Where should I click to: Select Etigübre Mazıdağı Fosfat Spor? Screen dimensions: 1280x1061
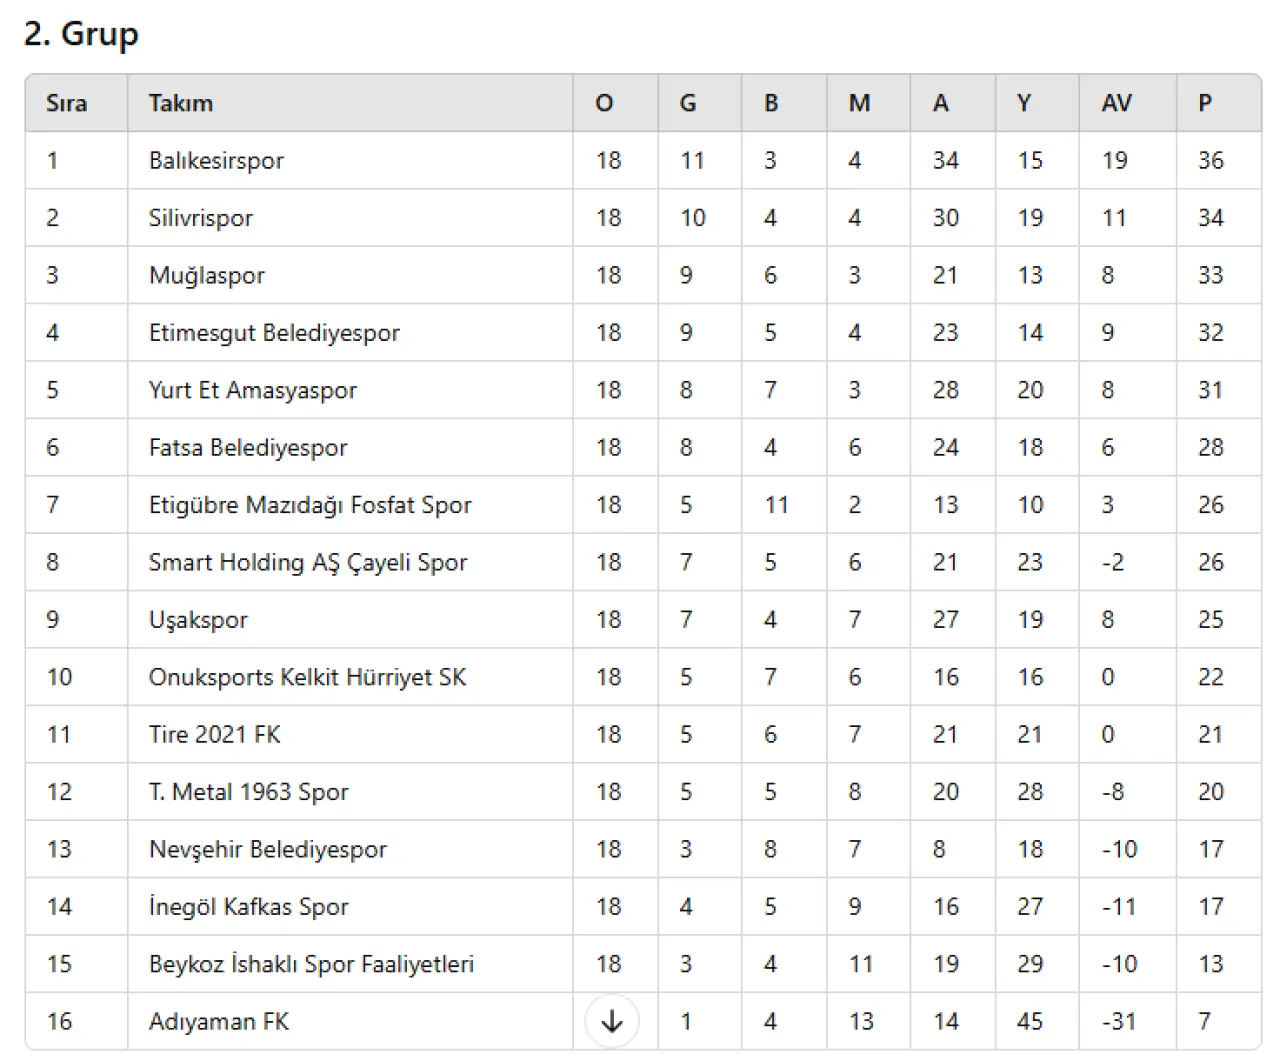[310, 505]
